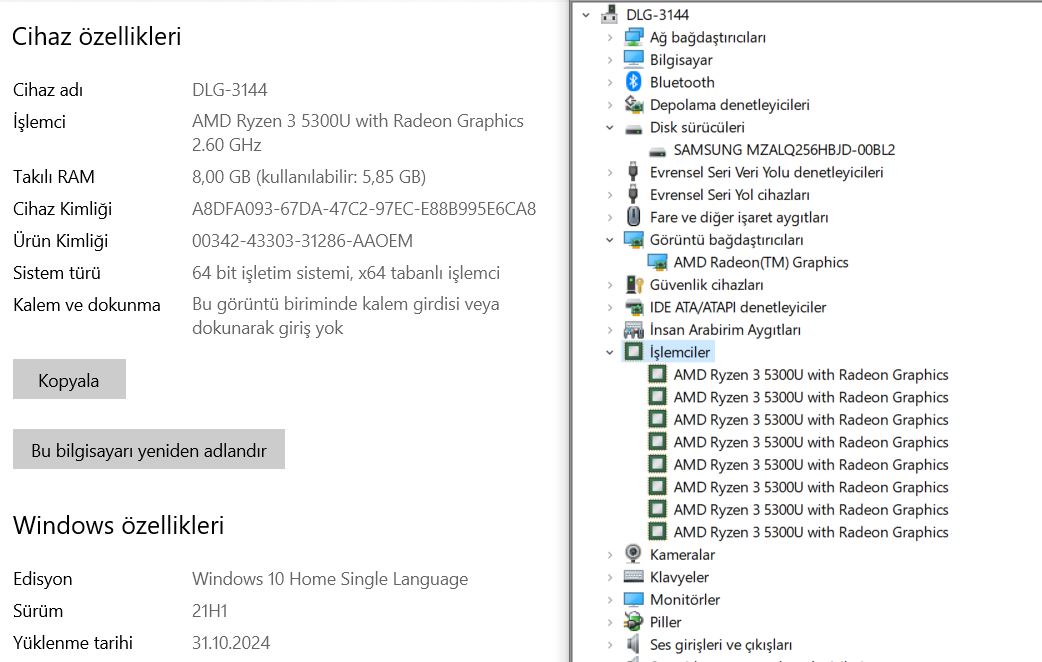This screenshot has height=662, width=1042.
Task: Select the IDE ATA/ATAPI denetleyiciler label
Action: [x=738, y=307]
